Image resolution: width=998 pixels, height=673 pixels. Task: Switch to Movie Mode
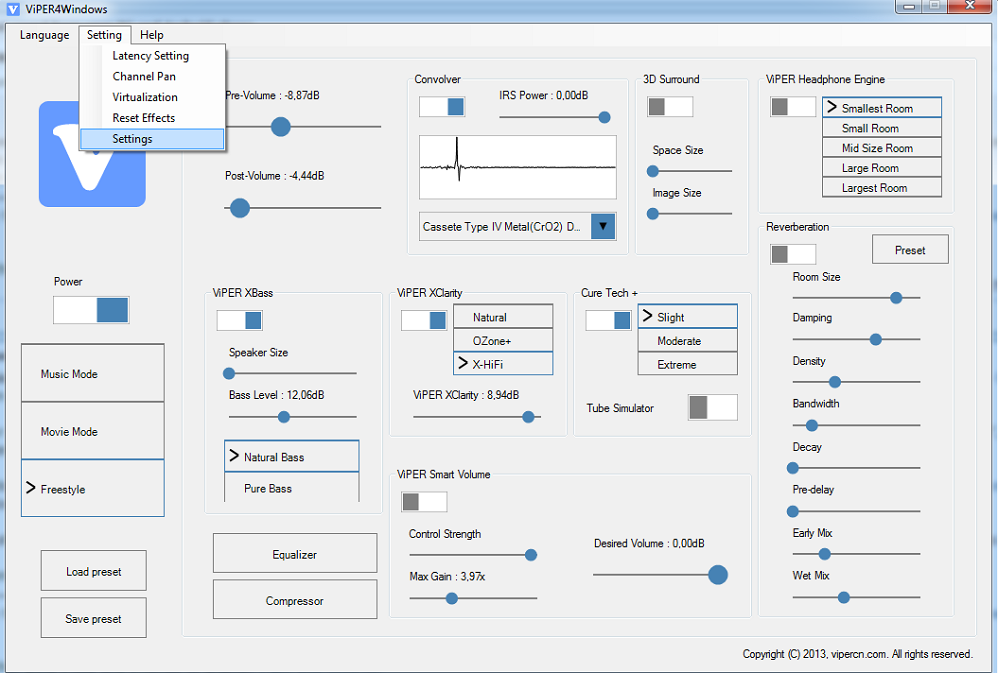93,431
